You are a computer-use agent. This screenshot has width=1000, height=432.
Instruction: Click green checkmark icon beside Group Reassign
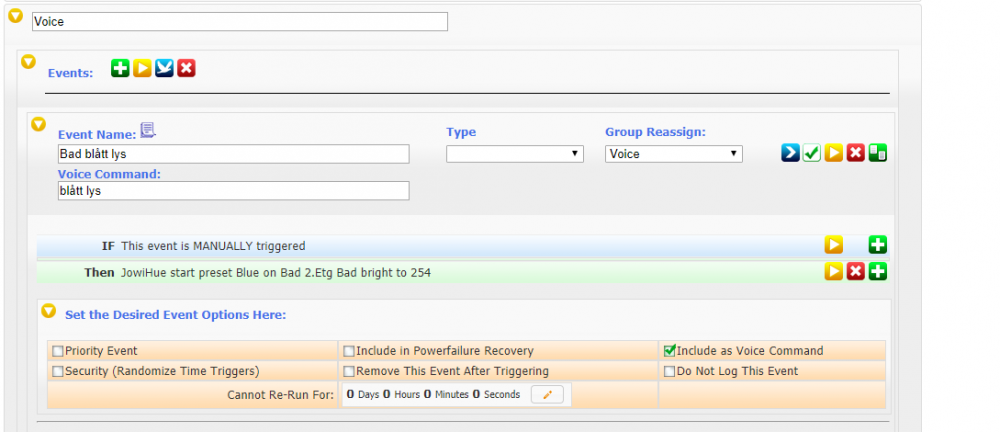coord(812,153)
